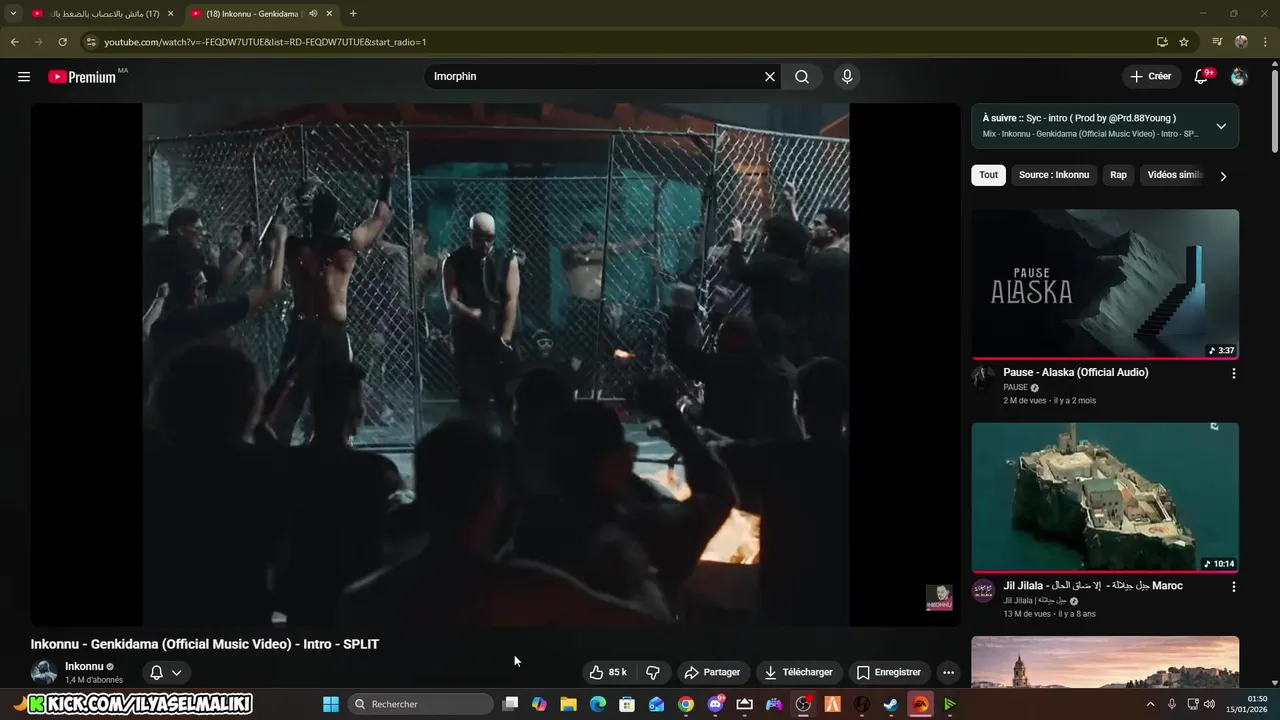Open PAUSE channel avatar

coord(983,377)
